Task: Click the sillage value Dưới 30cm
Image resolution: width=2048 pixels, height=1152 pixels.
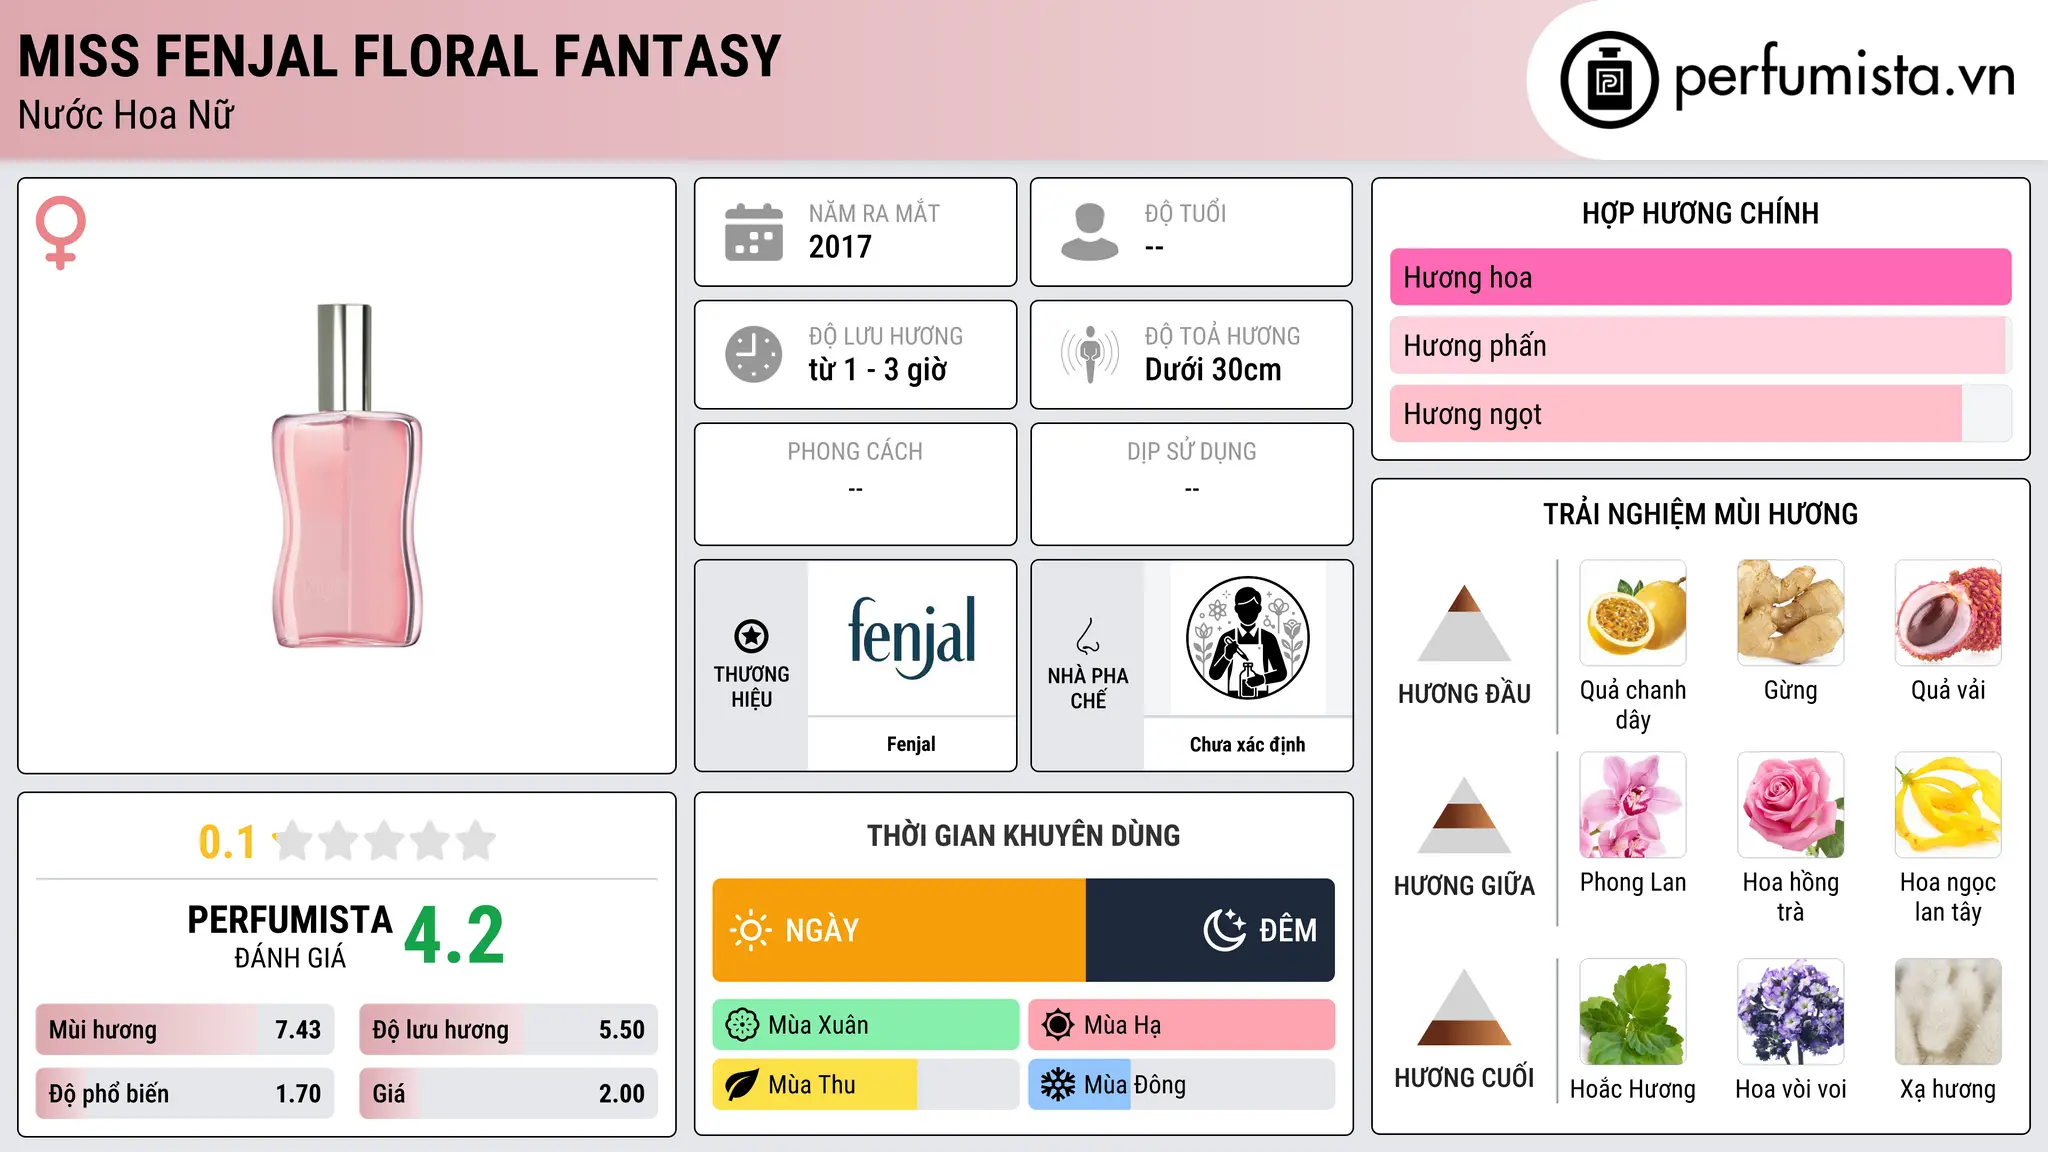Action: coord(1213,370)
